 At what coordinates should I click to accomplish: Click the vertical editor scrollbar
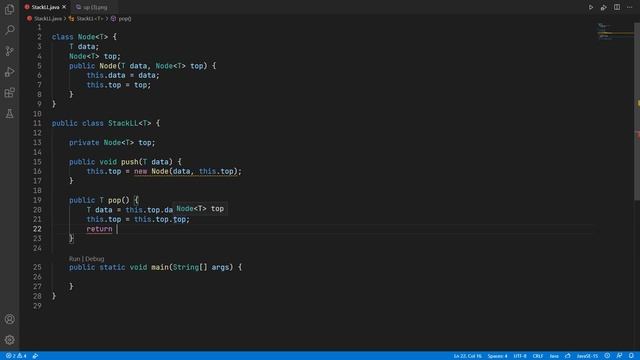pyautogui.click(x=637, y=110)
